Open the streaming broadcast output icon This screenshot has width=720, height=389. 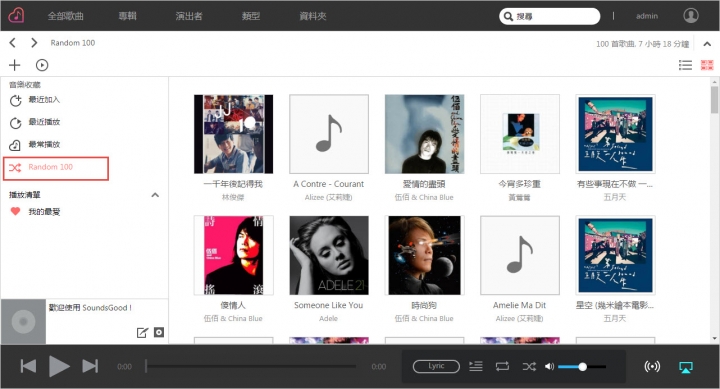pyautogui.click(x=652, y=366)
